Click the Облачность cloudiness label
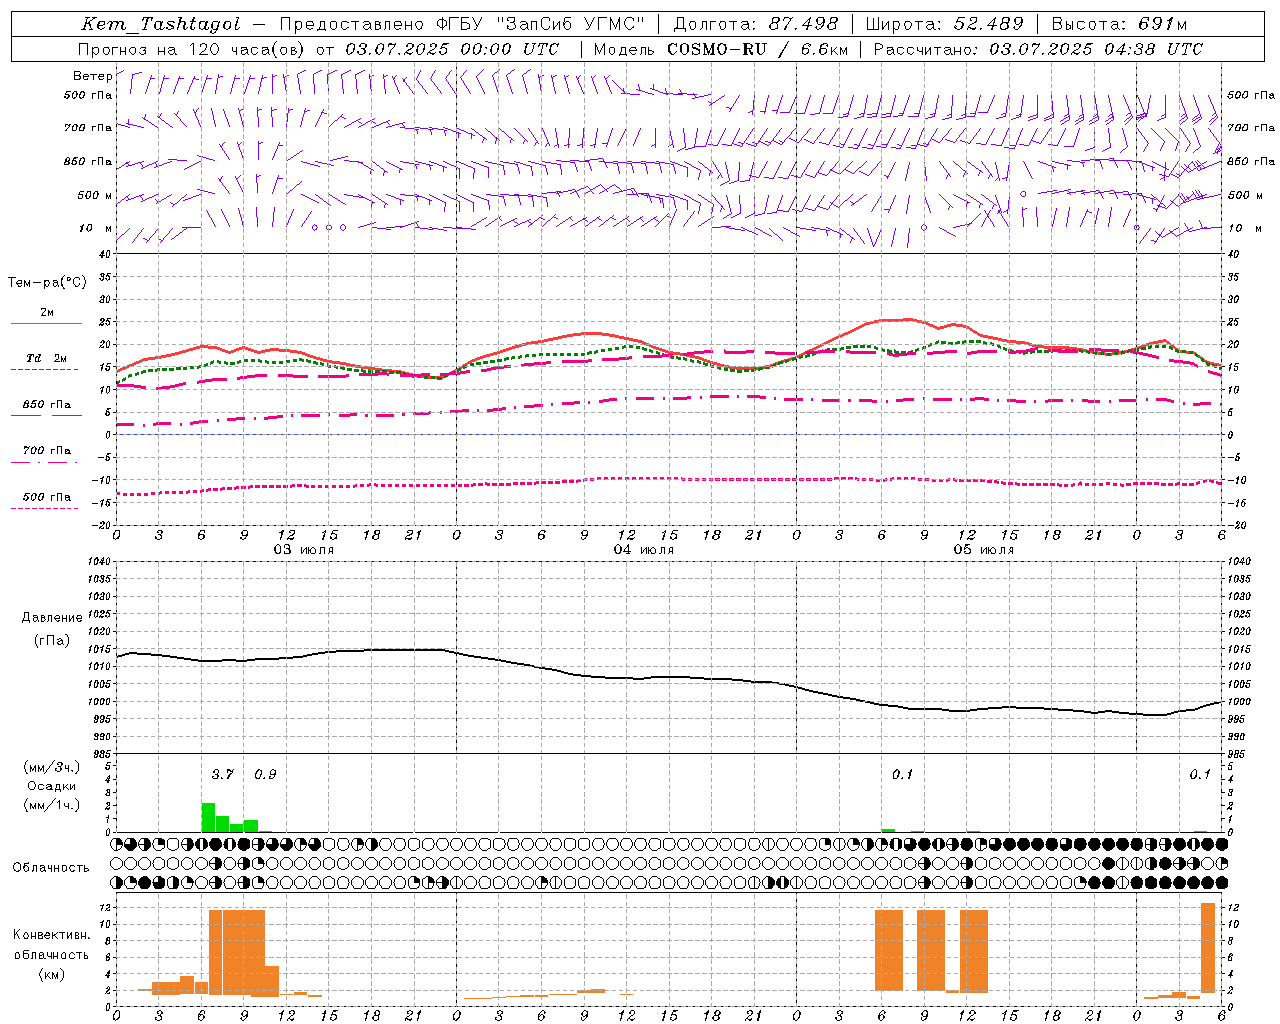 tap(51, 867)
